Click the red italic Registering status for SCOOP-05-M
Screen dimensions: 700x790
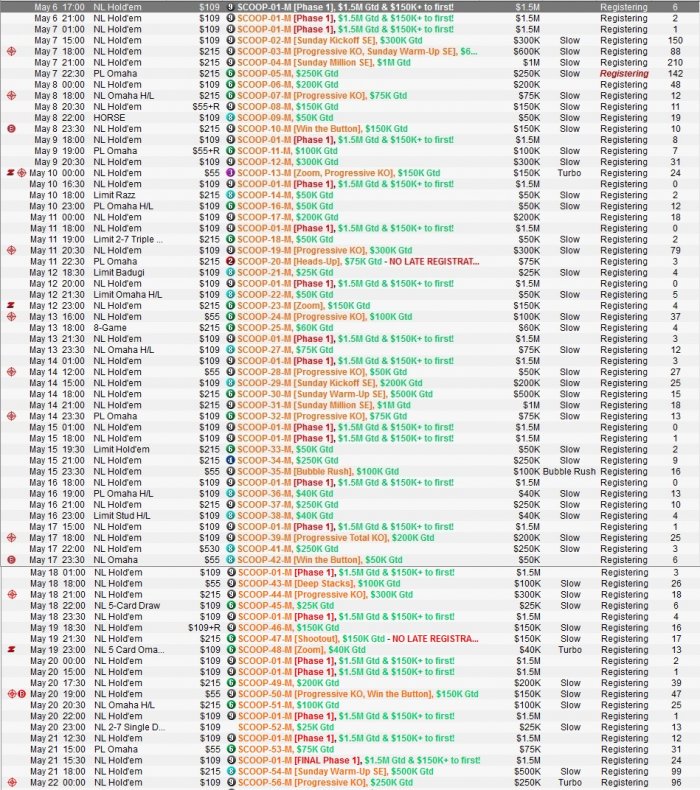(x=624, y=74)
